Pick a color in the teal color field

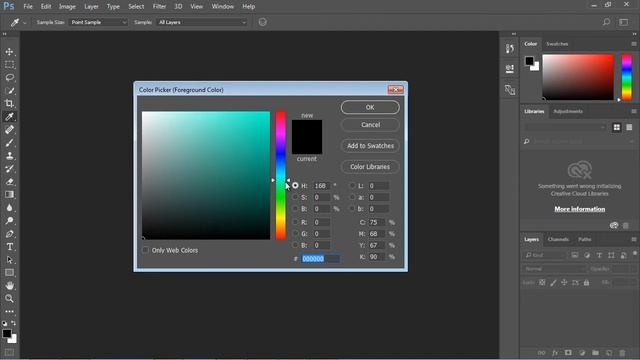click(206, 176)
